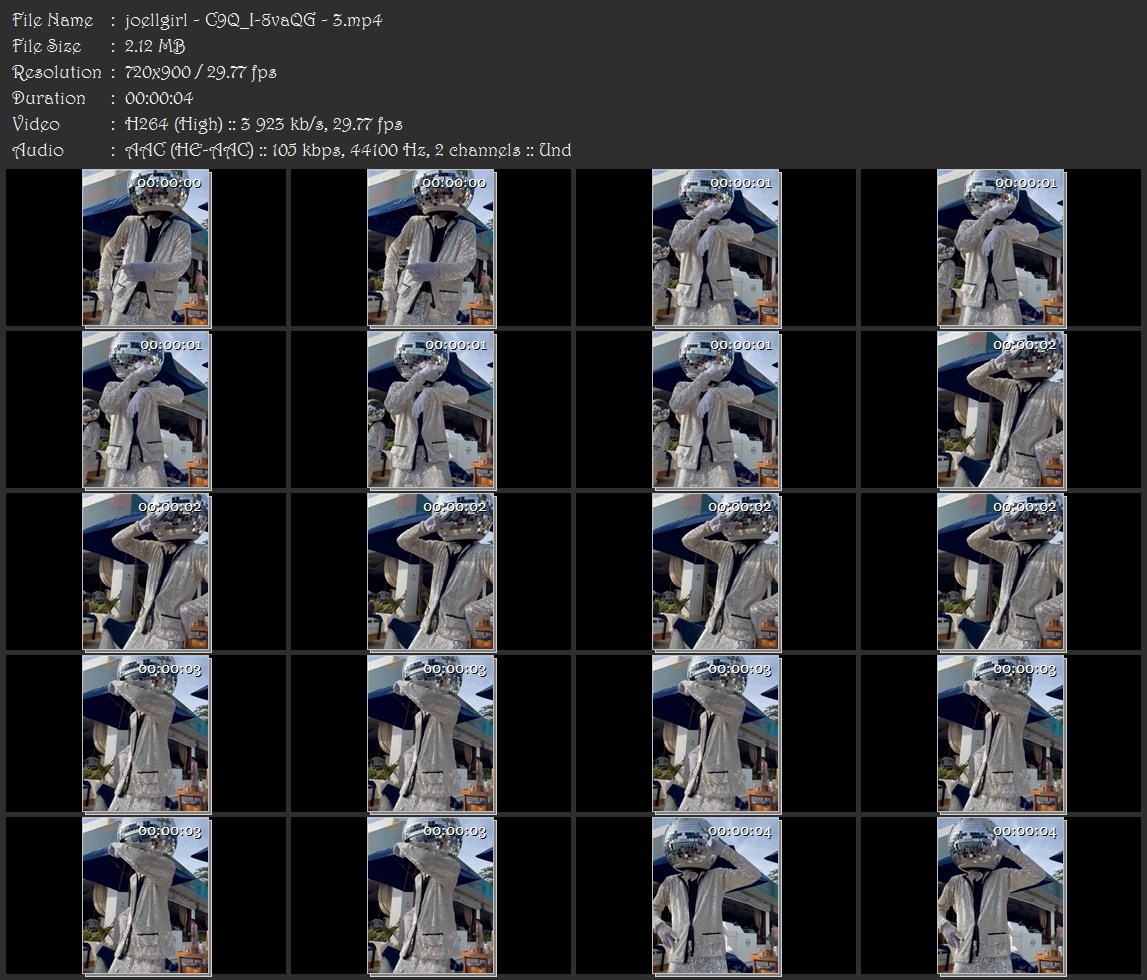
Task: Open the second thumbnail stamped 00:00:01
Action: [1001, 248]
